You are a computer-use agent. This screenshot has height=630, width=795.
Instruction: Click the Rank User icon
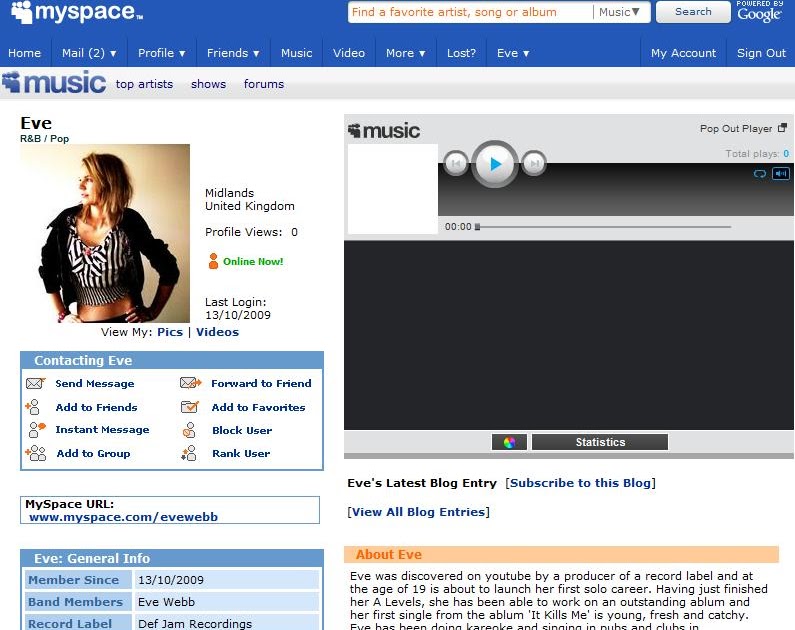[x=189, y=453]
